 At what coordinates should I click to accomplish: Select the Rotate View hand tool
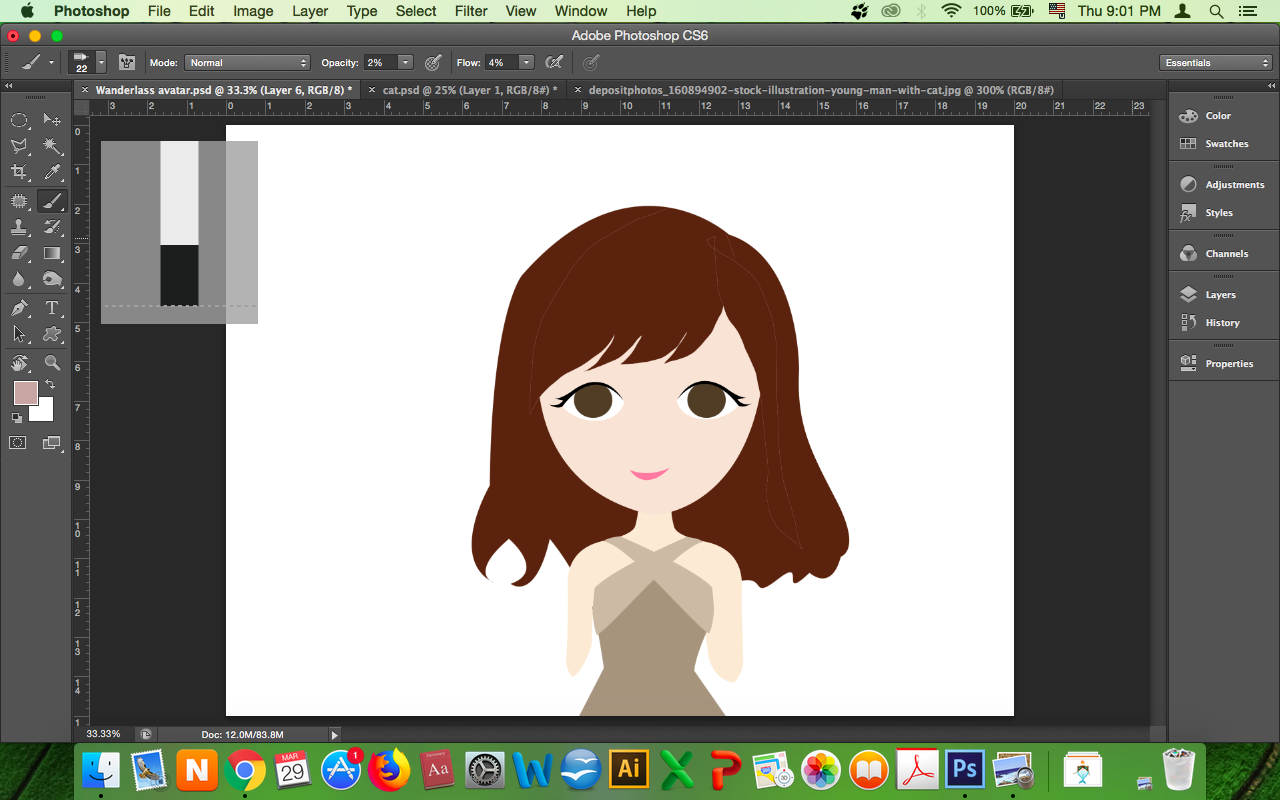[x=19, y=362]
